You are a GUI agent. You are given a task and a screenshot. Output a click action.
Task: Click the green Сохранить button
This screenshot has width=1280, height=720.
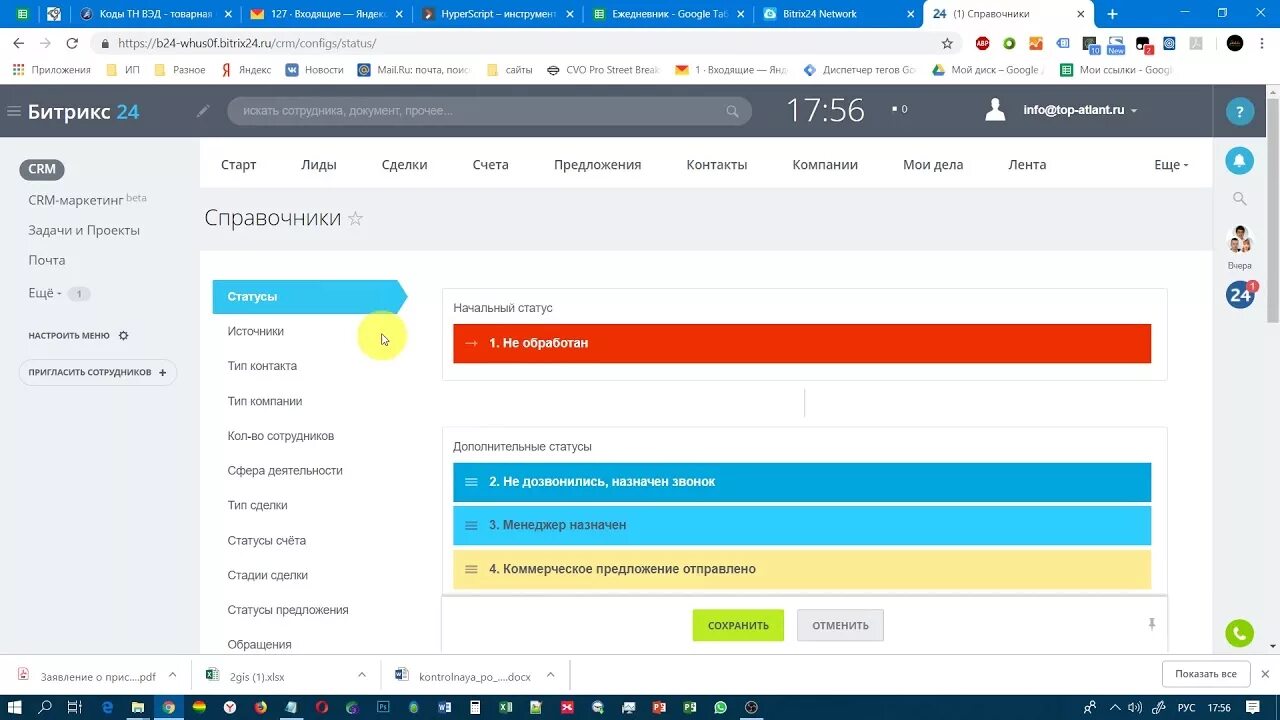(738, 625)
